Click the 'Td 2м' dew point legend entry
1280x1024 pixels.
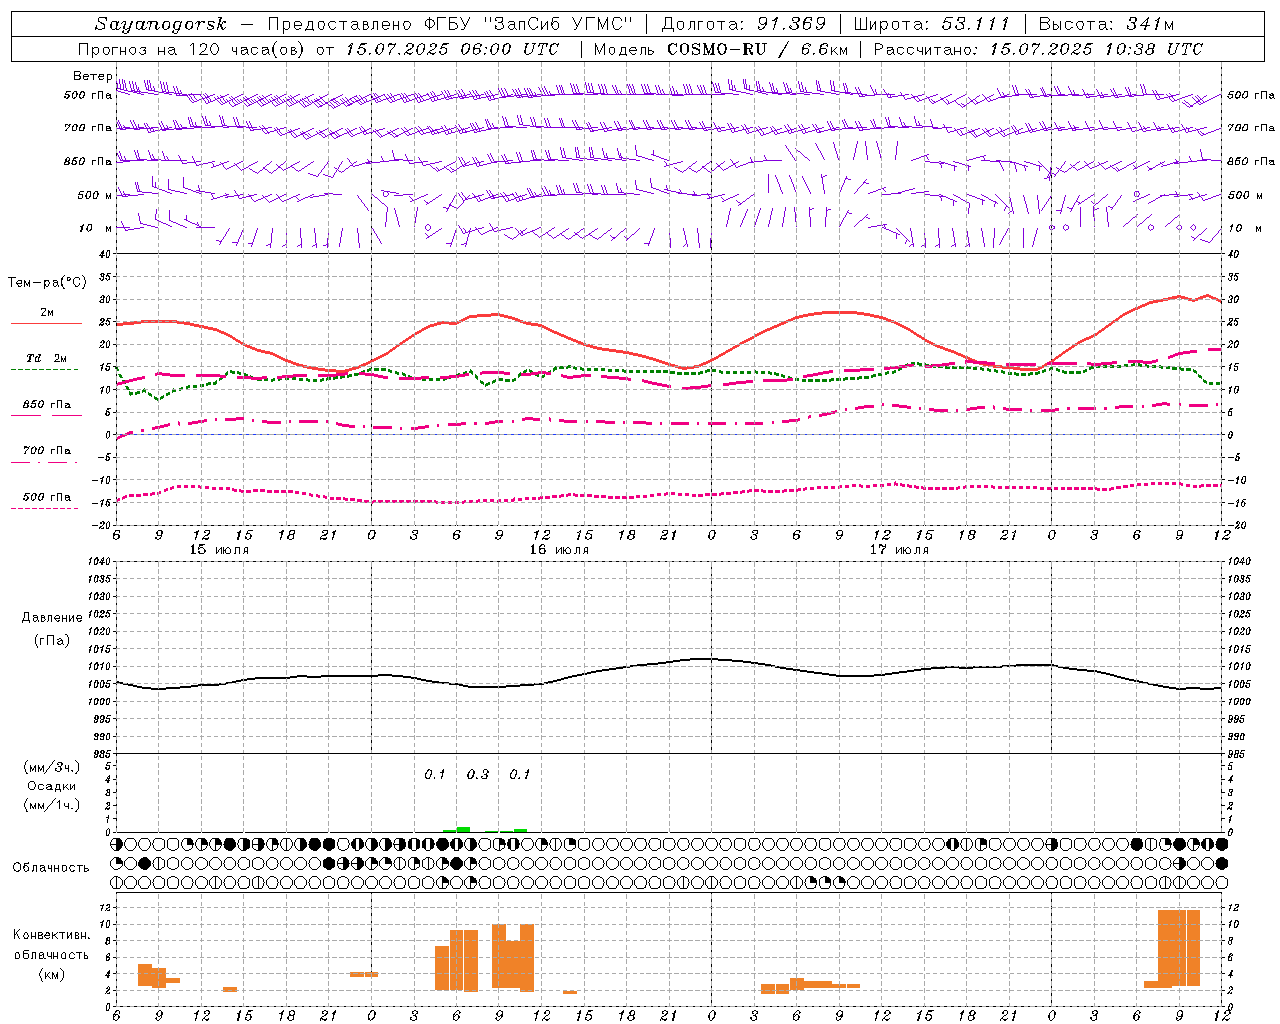(47, 358)
